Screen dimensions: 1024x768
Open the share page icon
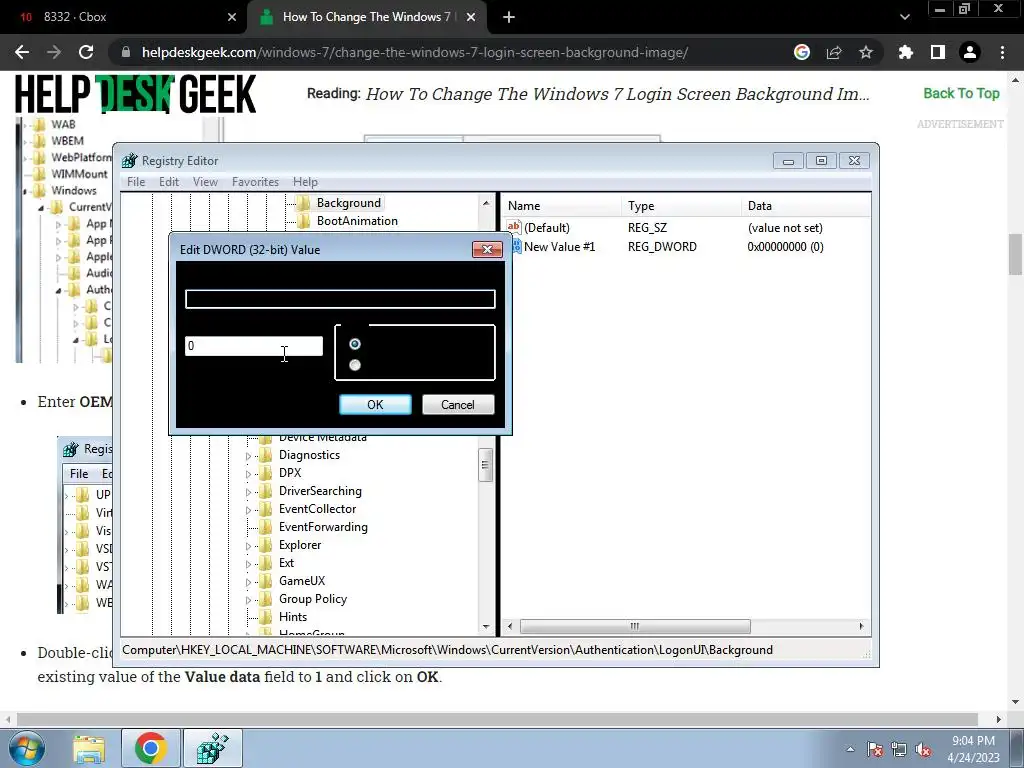834,52
